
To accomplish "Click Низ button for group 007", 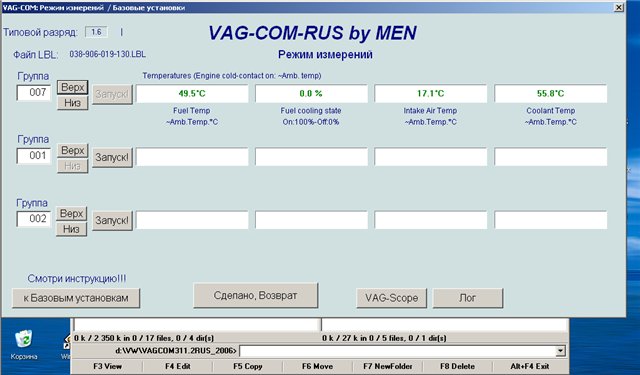I will 72,103.
